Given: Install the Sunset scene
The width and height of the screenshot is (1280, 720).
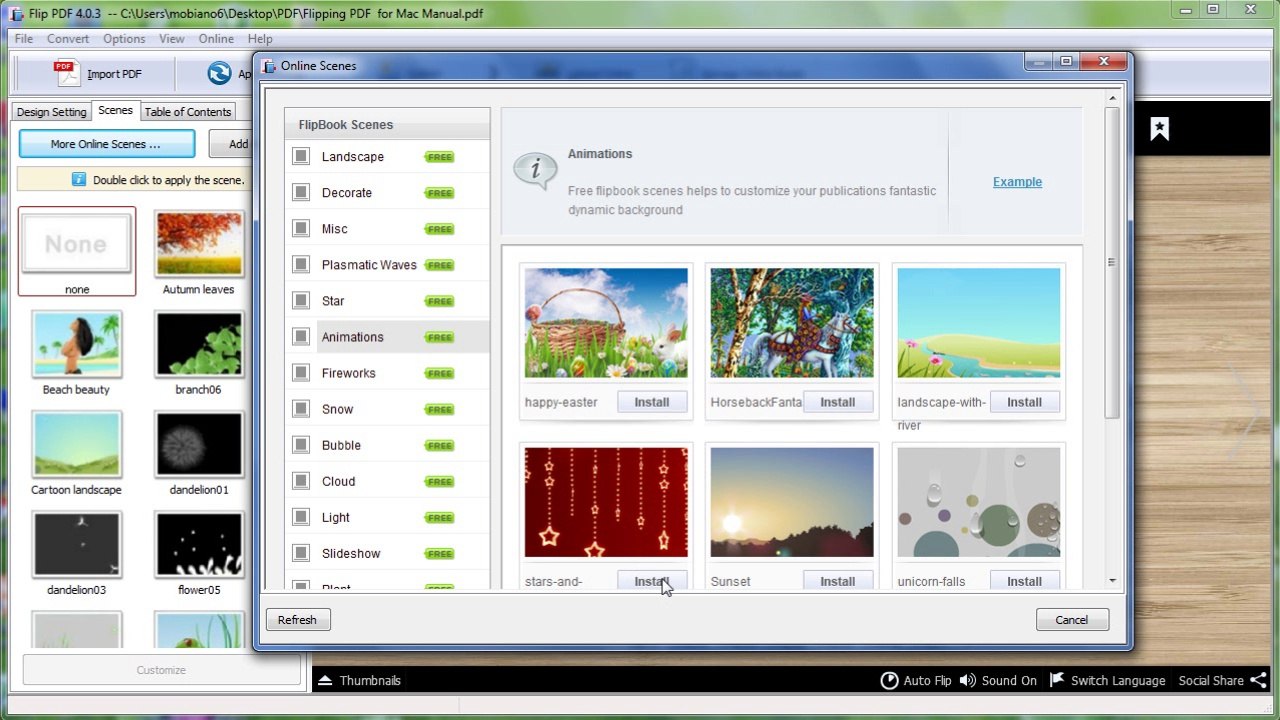Looking at the screenshot, I should [837, 581].
